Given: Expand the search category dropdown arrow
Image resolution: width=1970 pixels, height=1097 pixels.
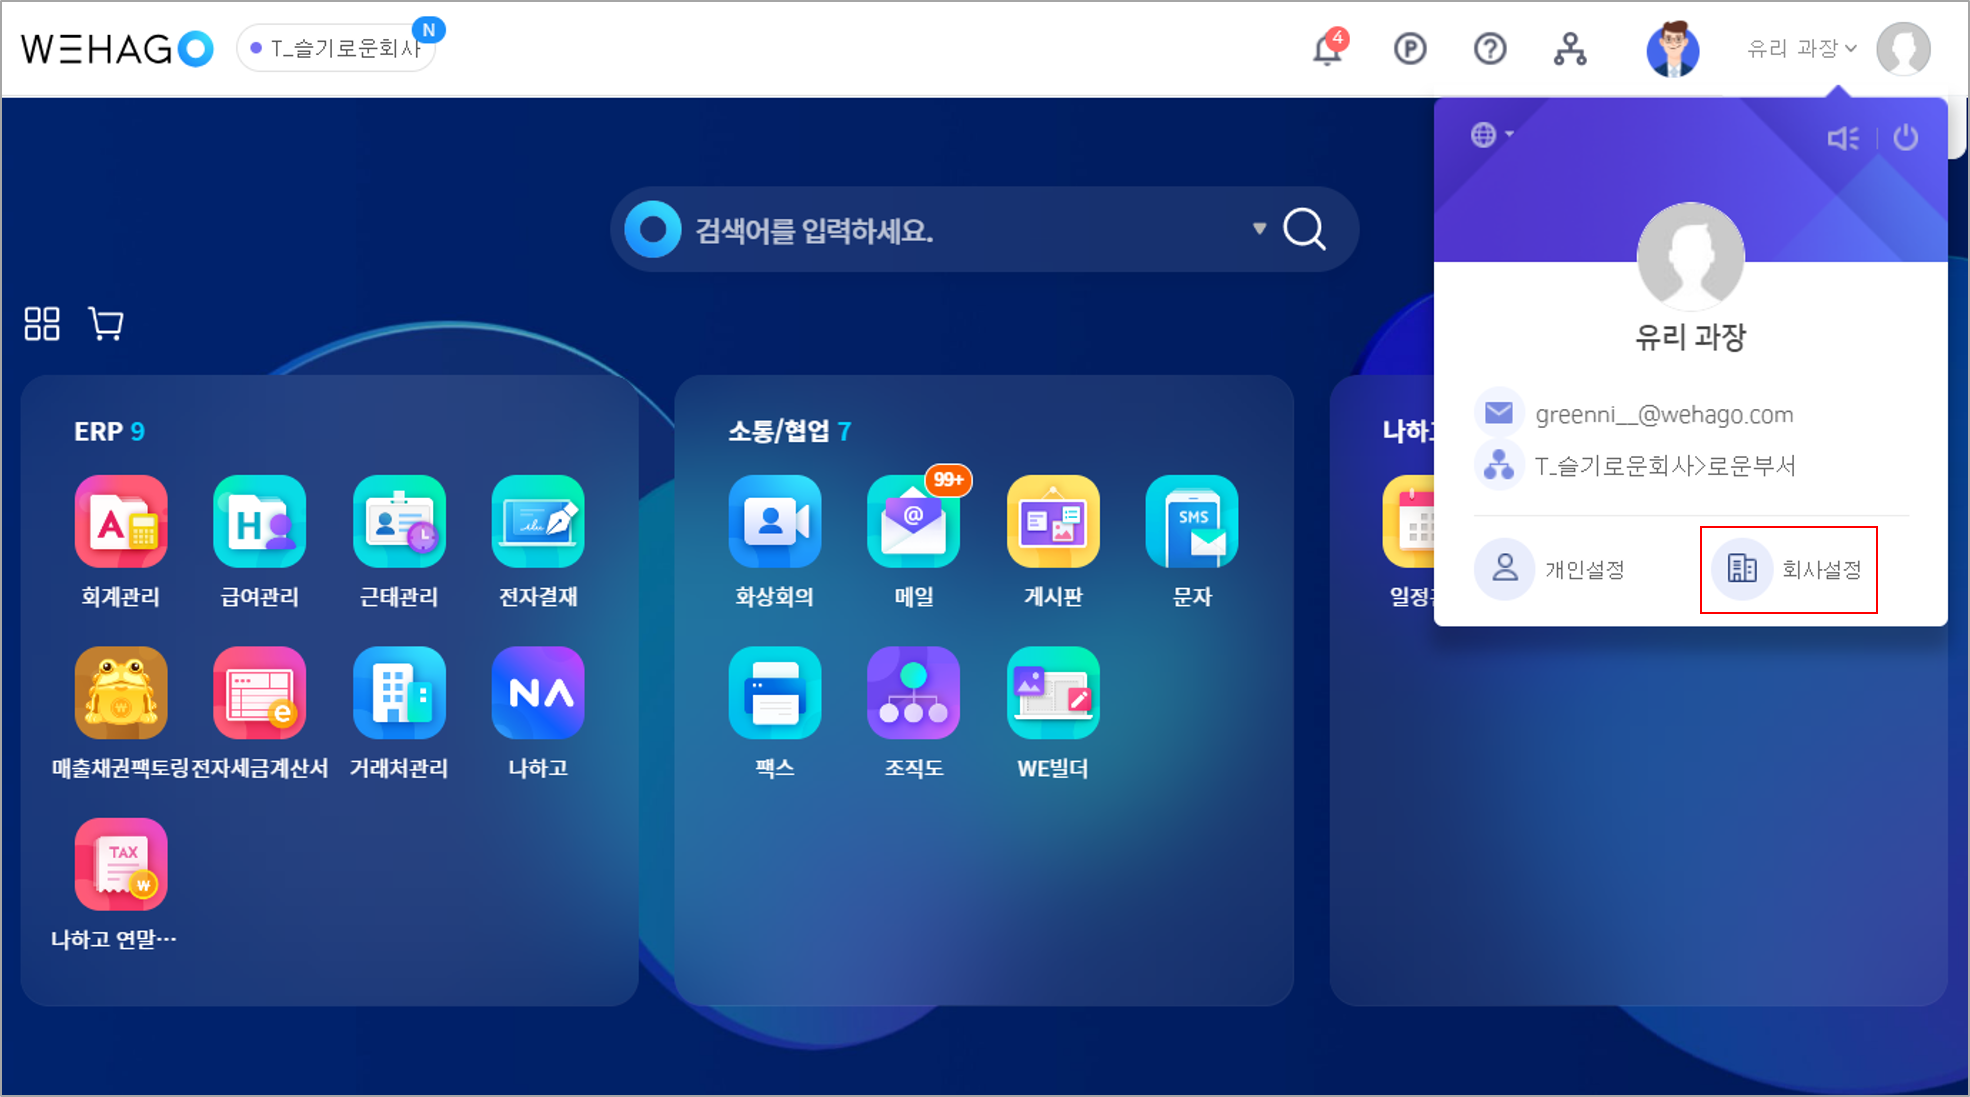Looking at the screenshot, I should (x=1260, y=229).
